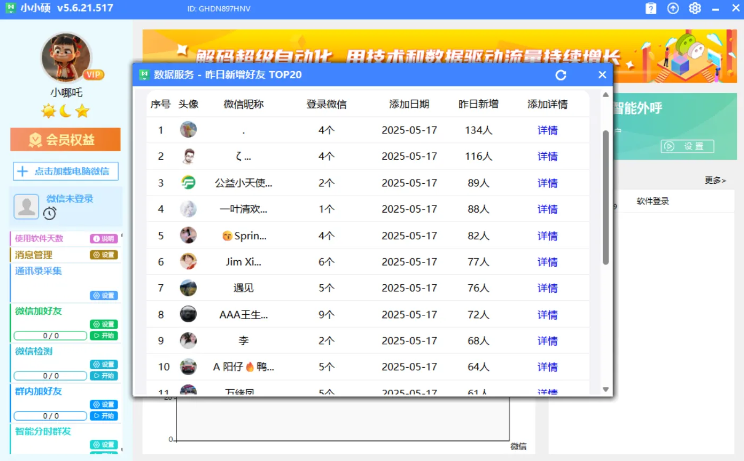
Task: Click the 群内加好友 0/0 progress bar
Action: click(x=50, y=416)
